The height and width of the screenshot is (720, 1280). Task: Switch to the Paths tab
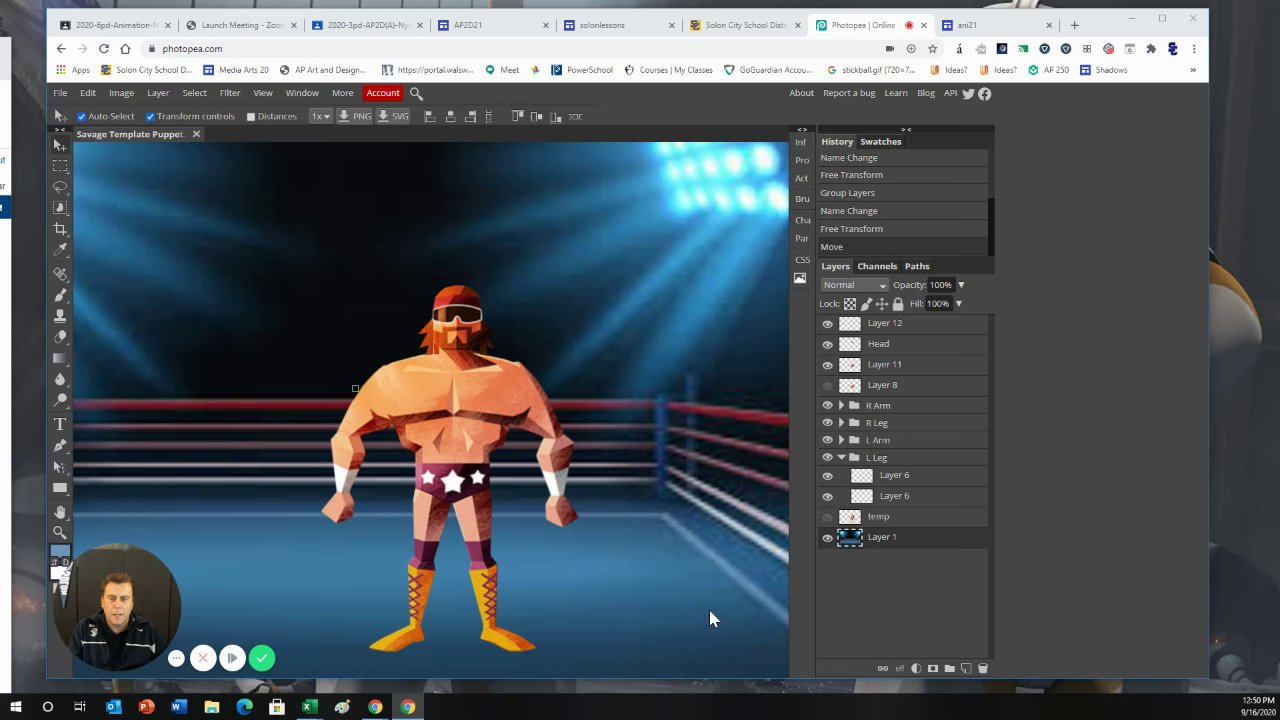tap(917, 266)
